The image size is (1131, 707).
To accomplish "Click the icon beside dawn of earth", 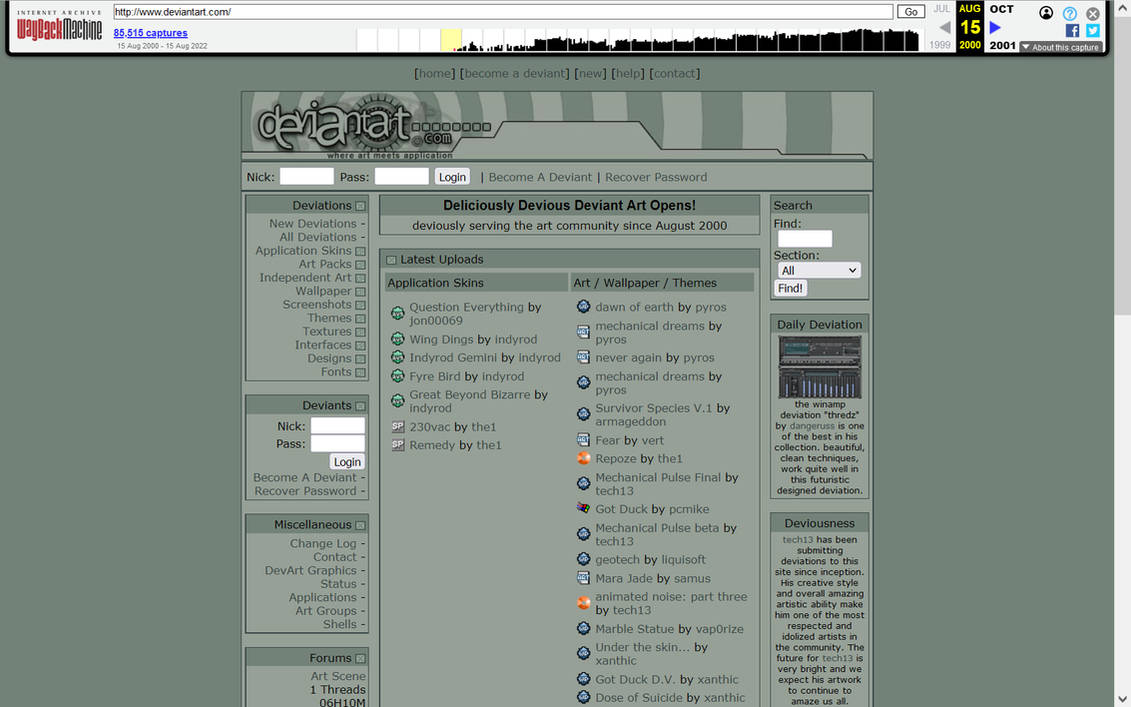I will pyautogui.click(x=584, y=307).
